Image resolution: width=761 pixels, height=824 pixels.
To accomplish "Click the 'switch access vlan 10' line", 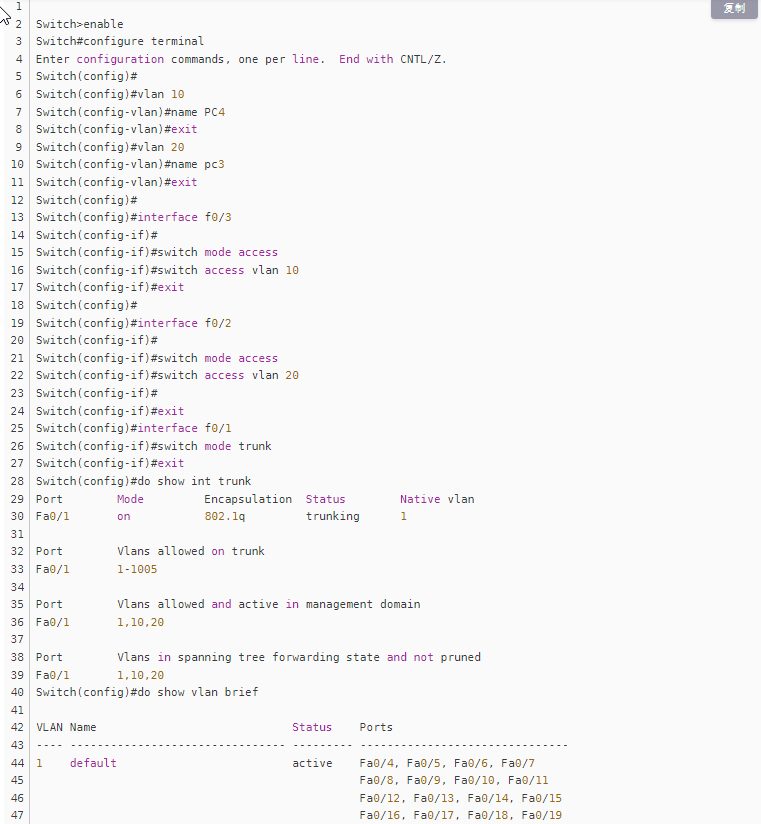I will pos(167,271).
